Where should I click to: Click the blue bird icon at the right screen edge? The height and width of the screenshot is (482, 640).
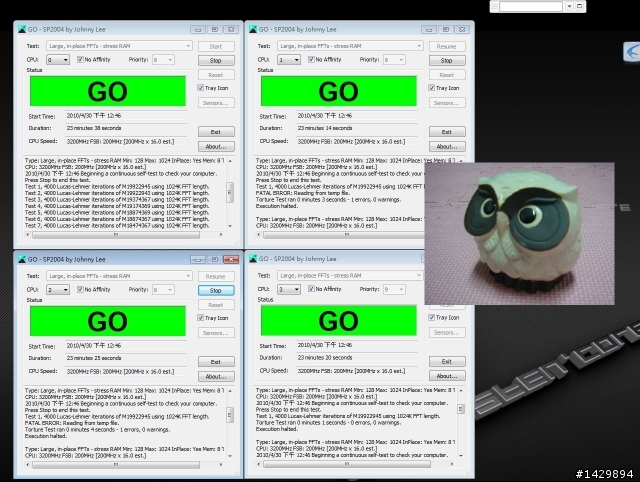click(631, 52)
